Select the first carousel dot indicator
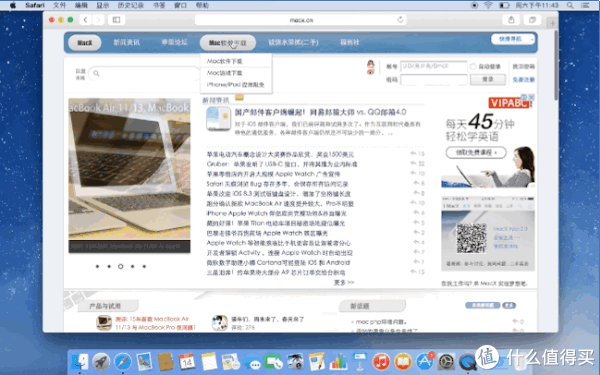 (x=97, y=266)
